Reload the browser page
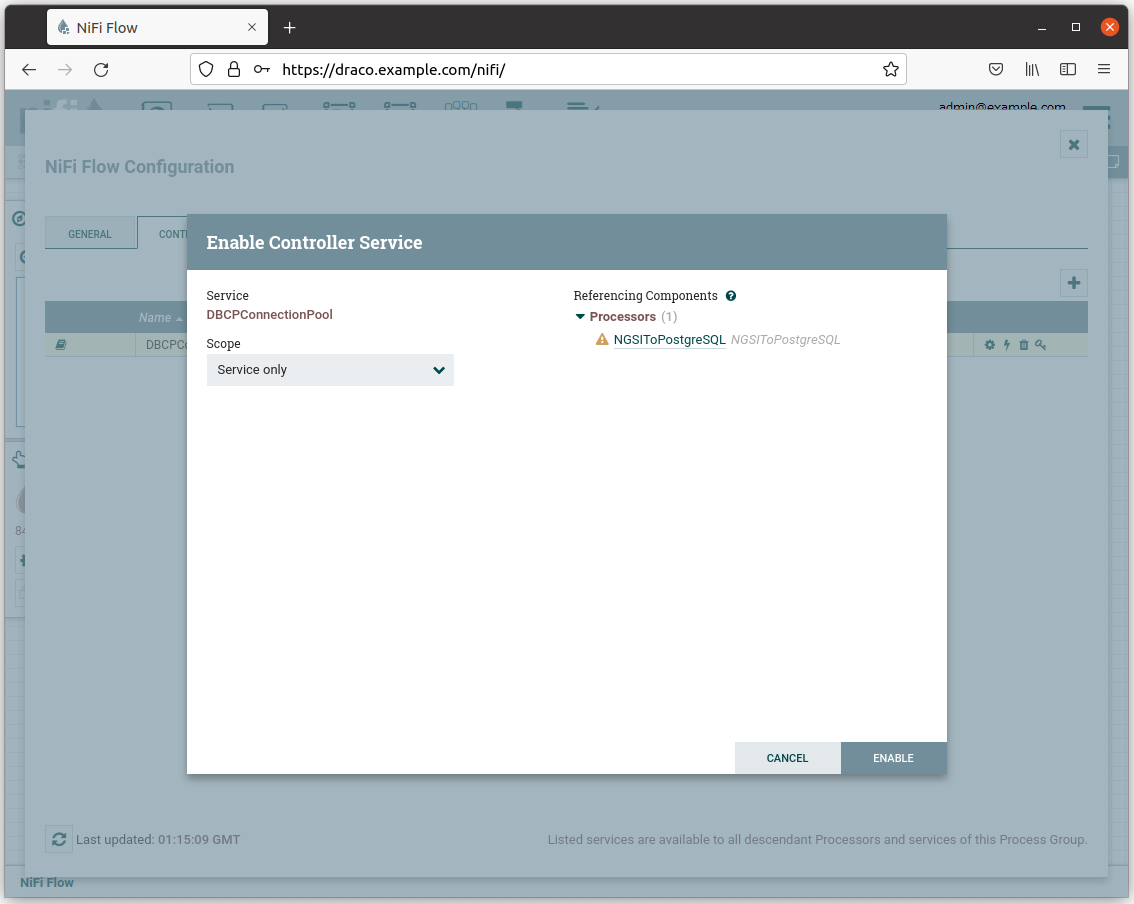The width and height of the screenshot is (1134, 904). (101, 69)
